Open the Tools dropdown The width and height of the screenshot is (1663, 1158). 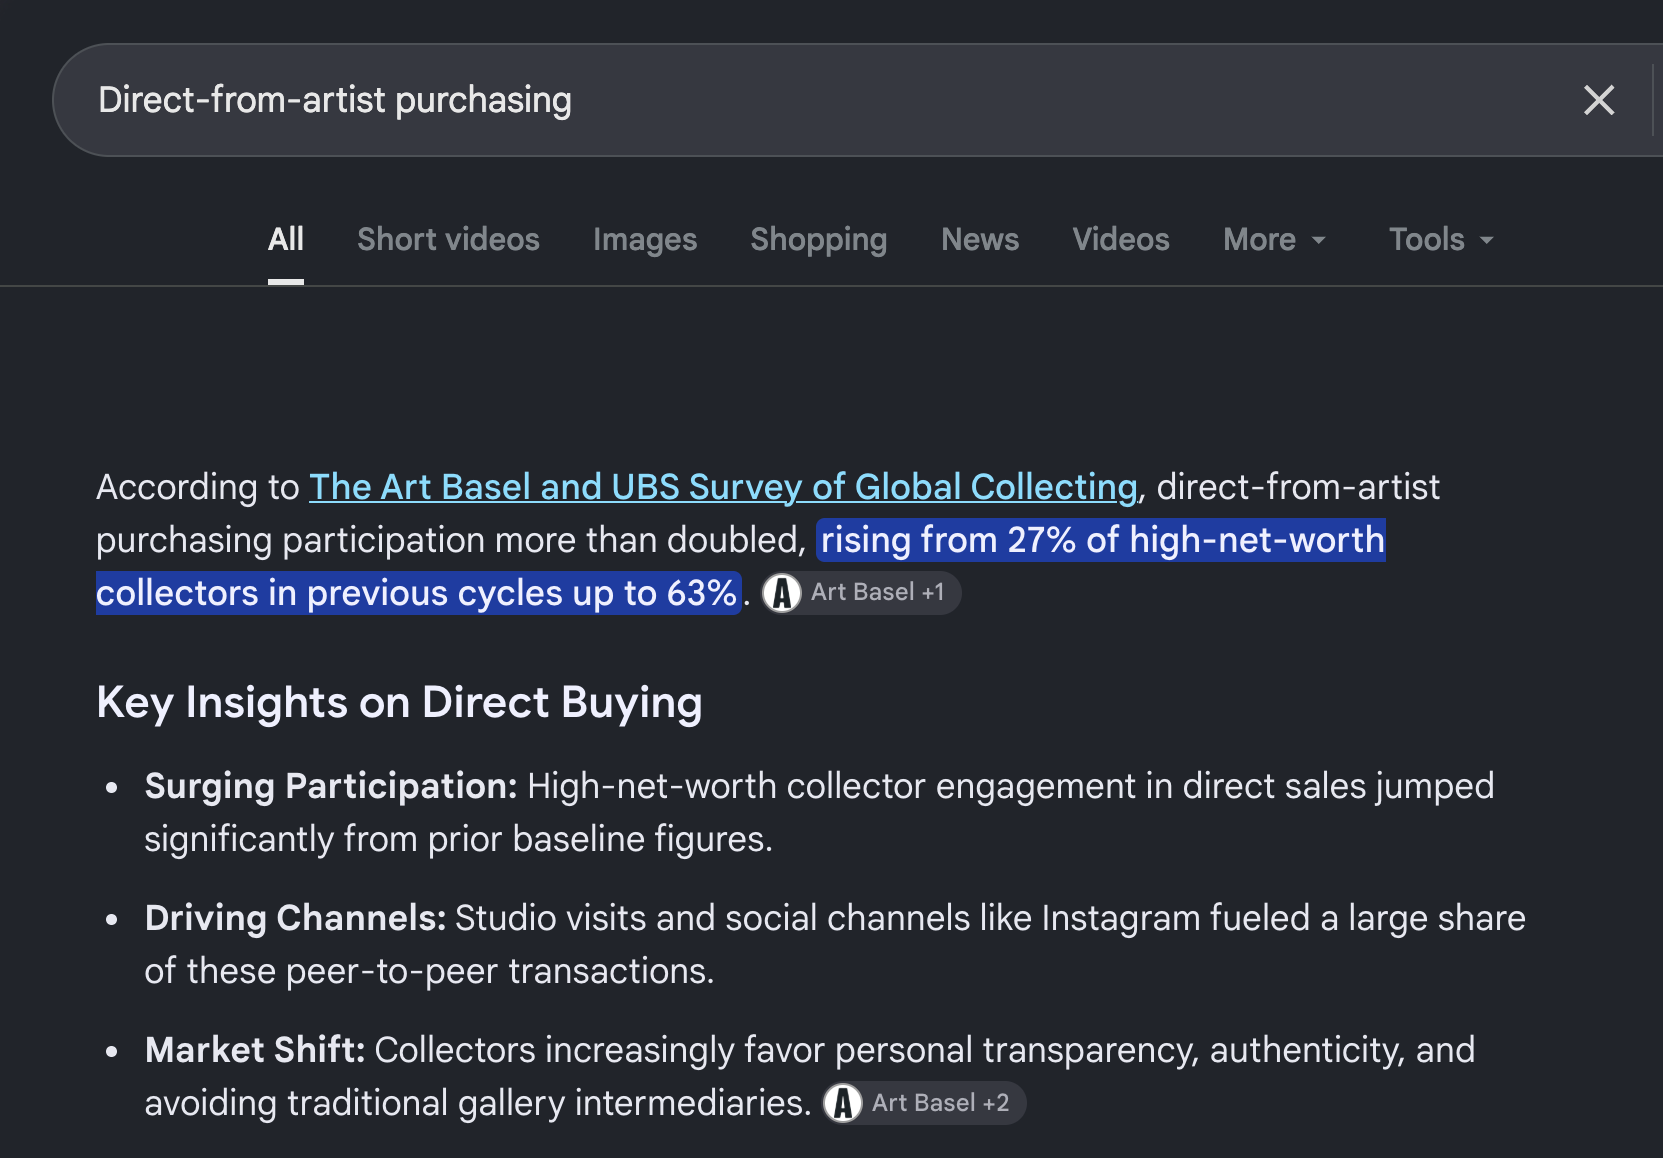[1441, 239]
